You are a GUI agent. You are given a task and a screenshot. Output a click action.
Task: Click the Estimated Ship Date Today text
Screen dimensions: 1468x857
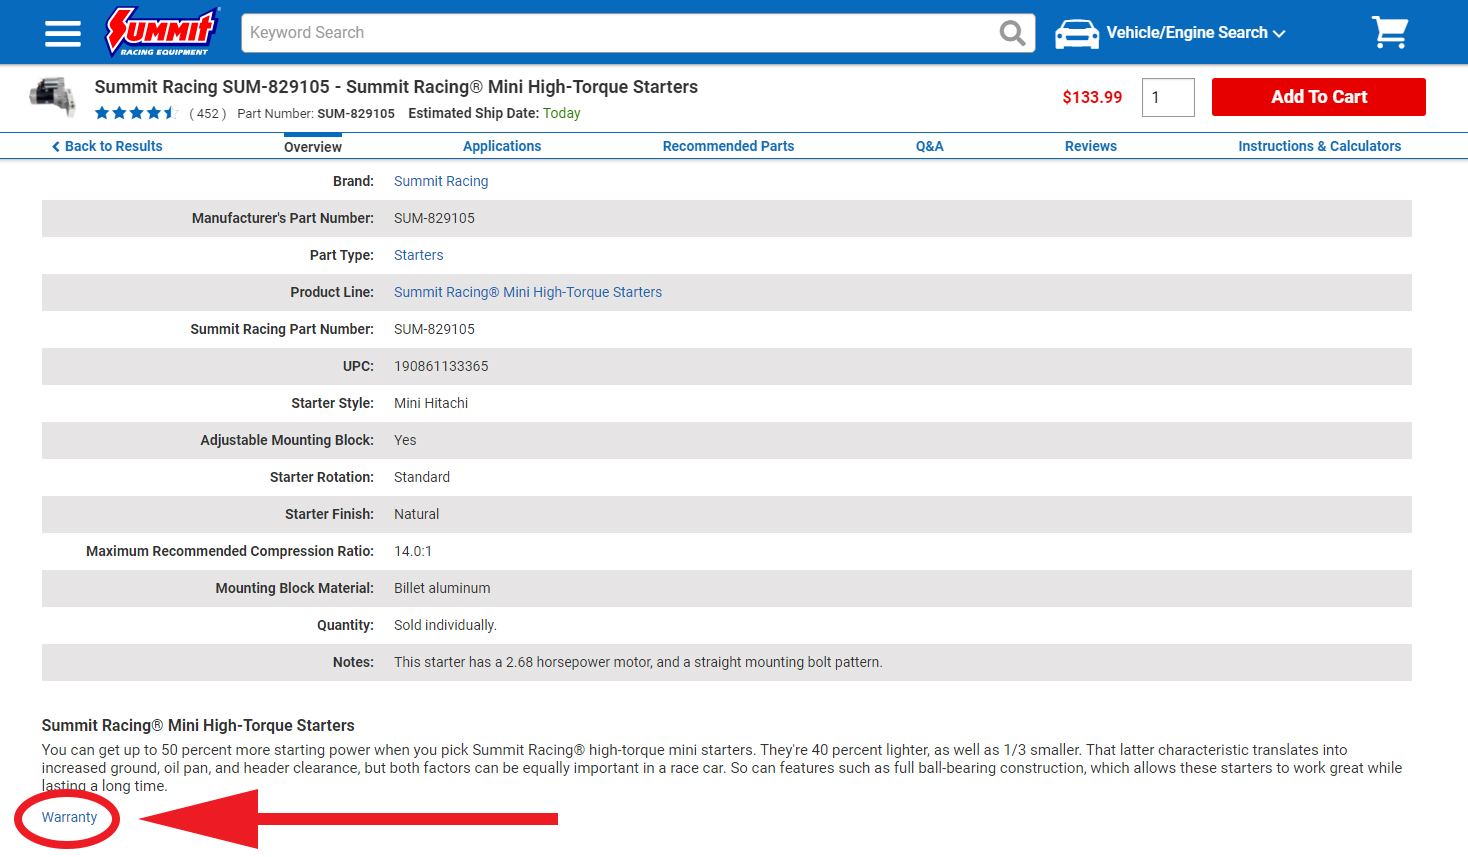[562, 113]
